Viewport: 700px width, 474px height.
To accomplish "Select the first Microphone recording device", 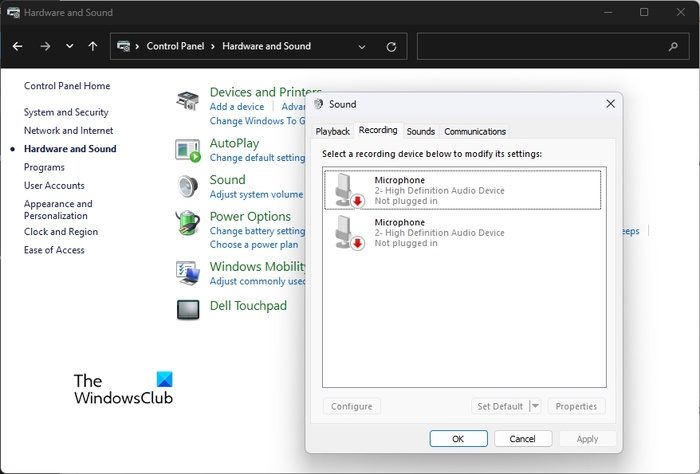I will coord(462,190).
